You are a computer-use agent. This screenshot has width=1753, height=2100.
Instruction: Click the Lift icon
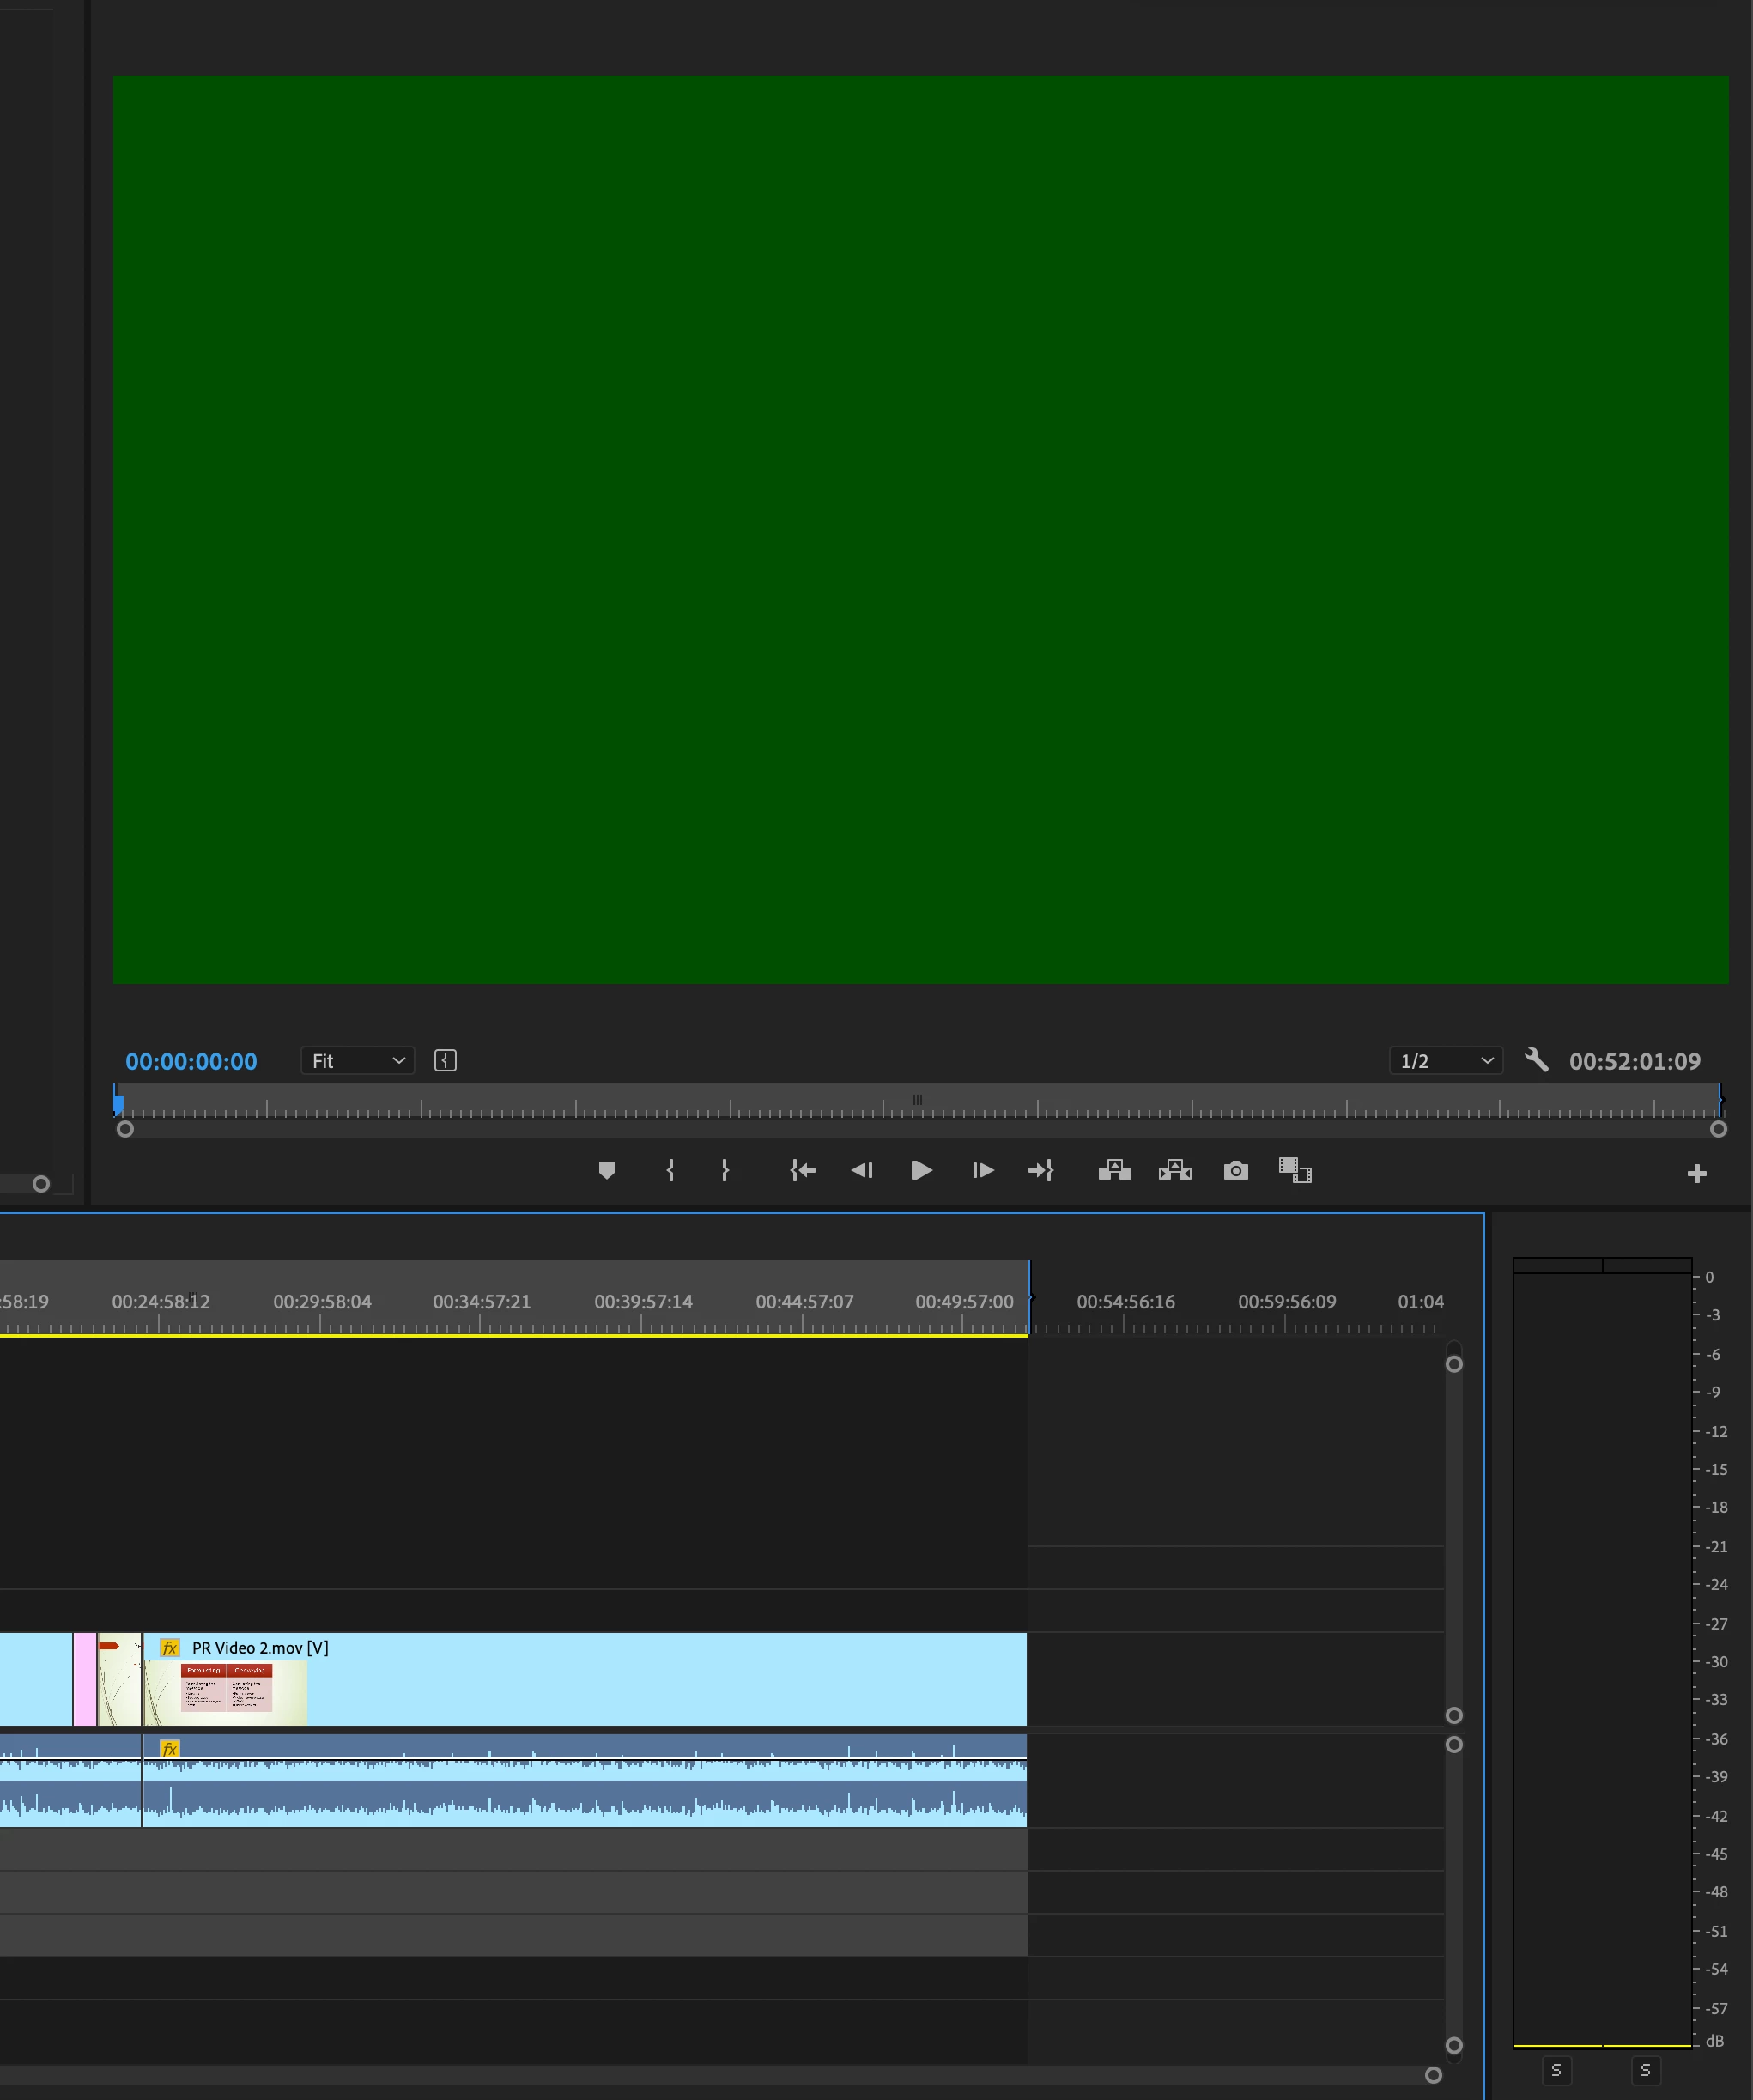[1114, 1170]
